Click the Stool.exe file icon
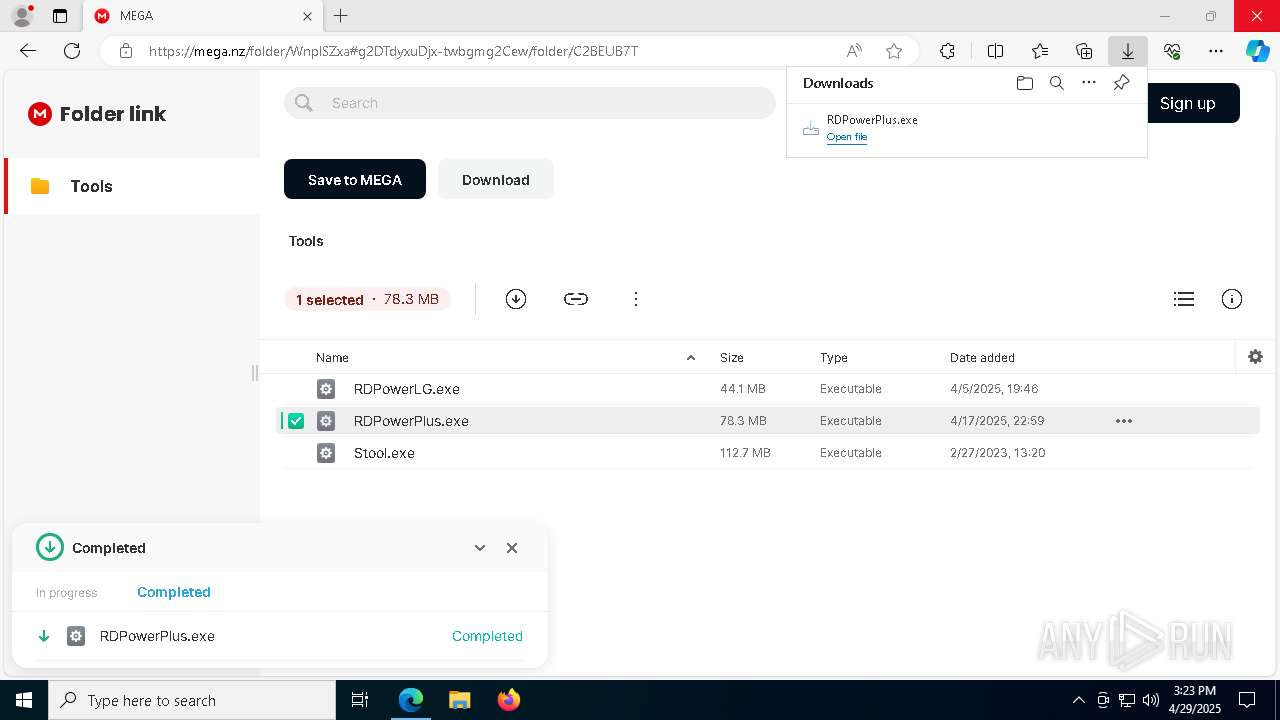The width and height of the screenshot is (1280, 720). coord(326,453)
